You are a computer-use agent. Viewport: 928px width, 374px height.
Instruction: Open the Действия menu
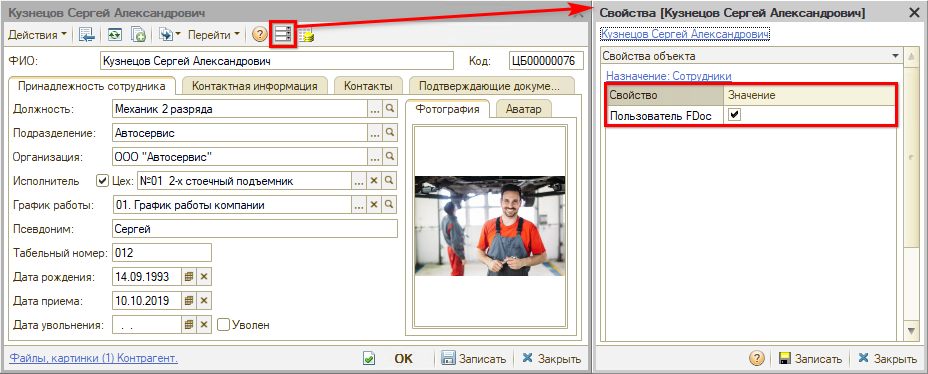37,35
